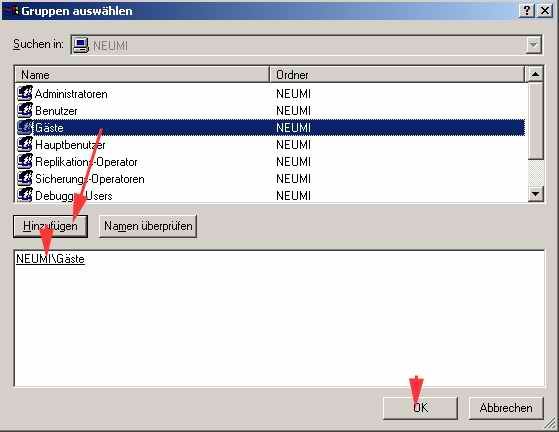
Task: Select the Administratoren row name text
Action: click(71, 94)
